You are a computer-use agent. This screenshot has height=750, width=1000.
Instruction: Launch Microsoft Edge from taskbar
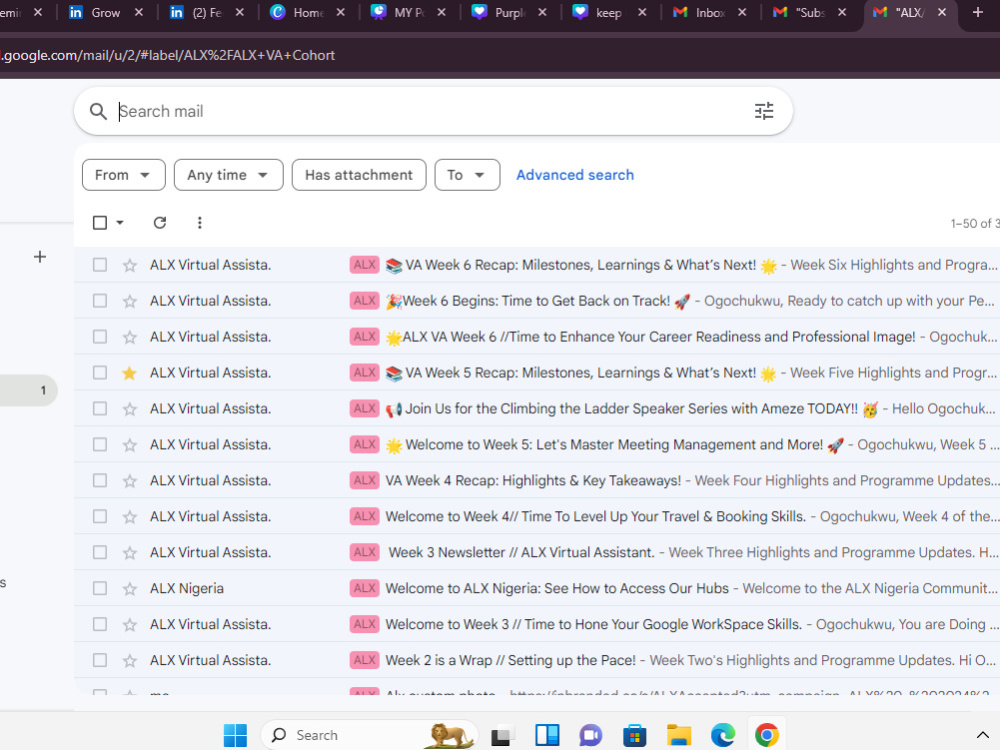pyautogui.click(x=723, y=735)
